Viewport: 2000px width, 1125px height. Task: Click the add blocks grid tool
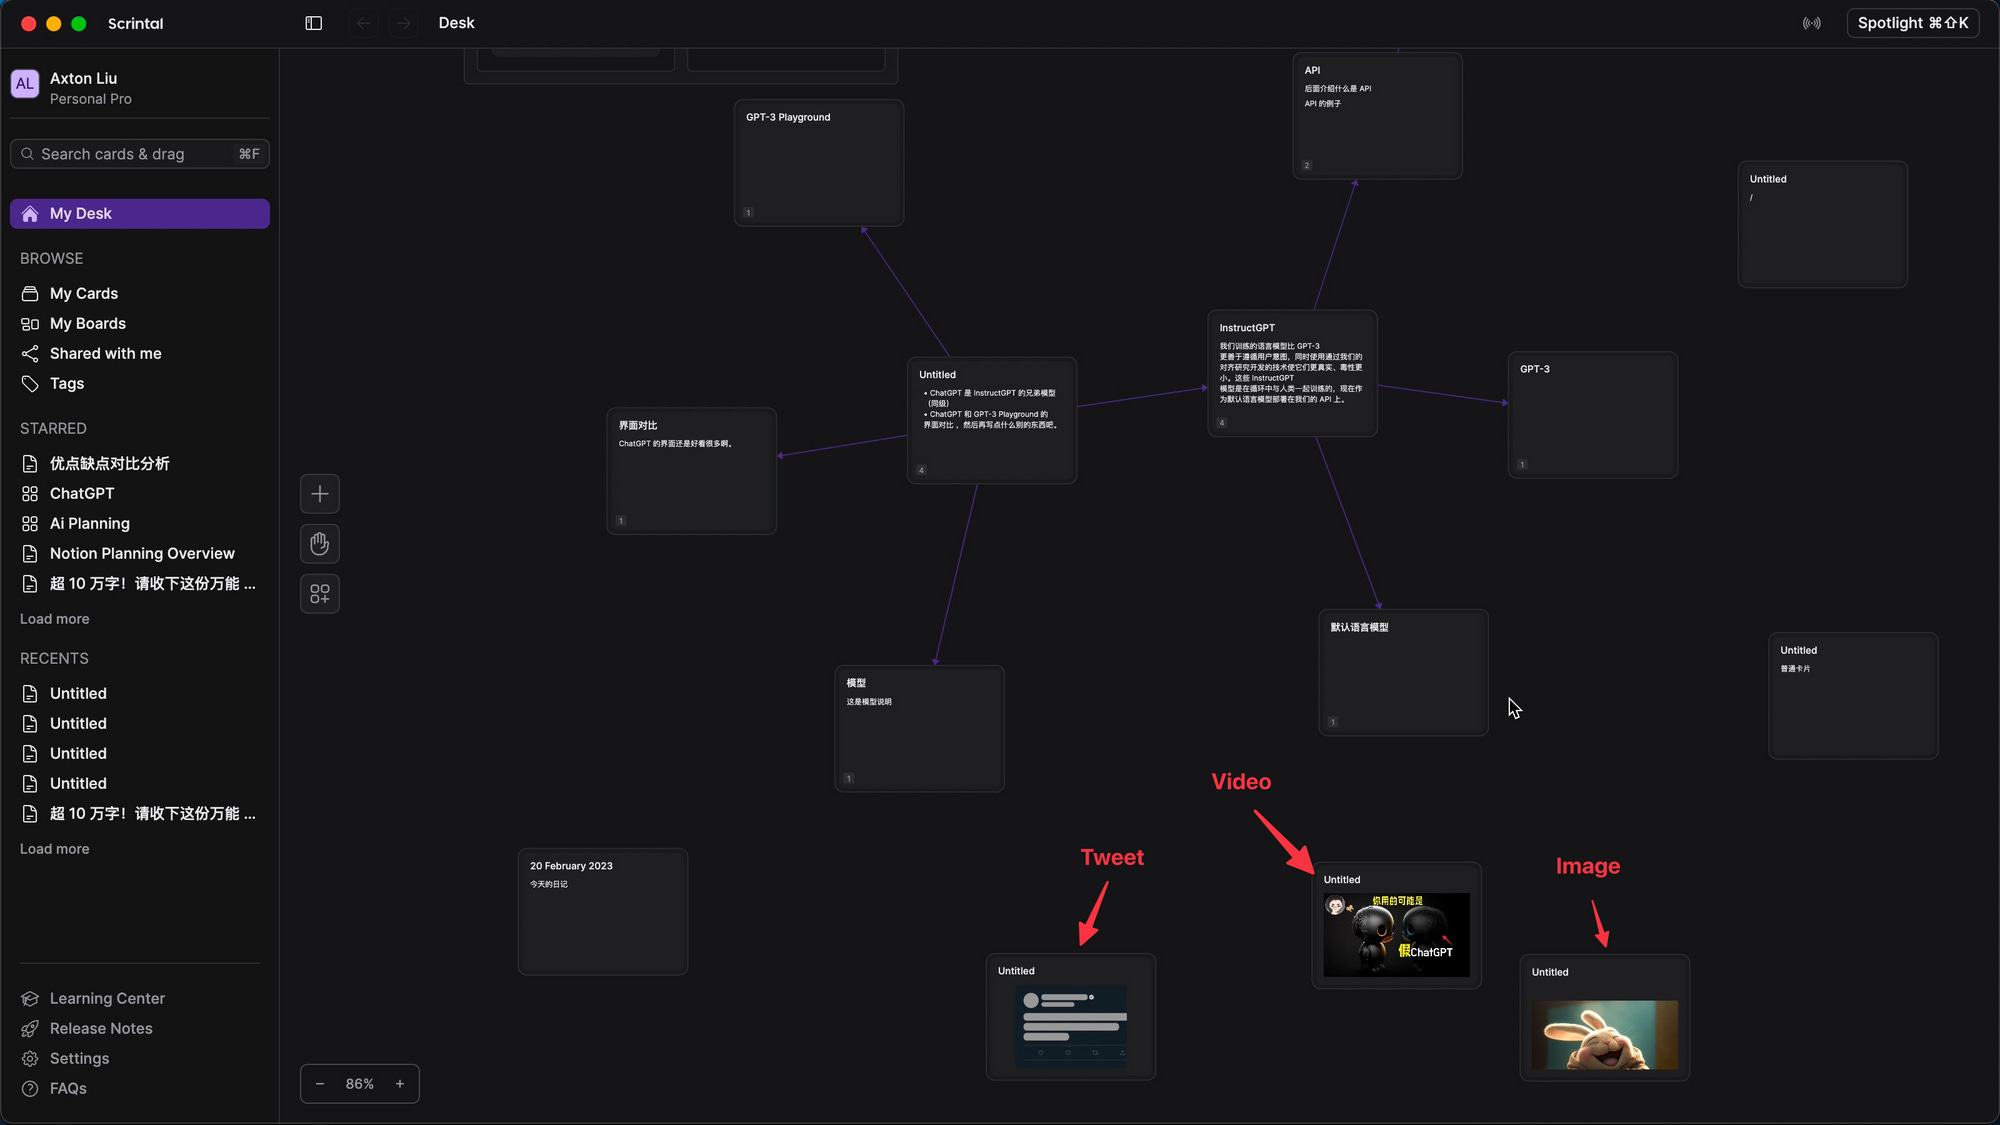tap(320, 594)
